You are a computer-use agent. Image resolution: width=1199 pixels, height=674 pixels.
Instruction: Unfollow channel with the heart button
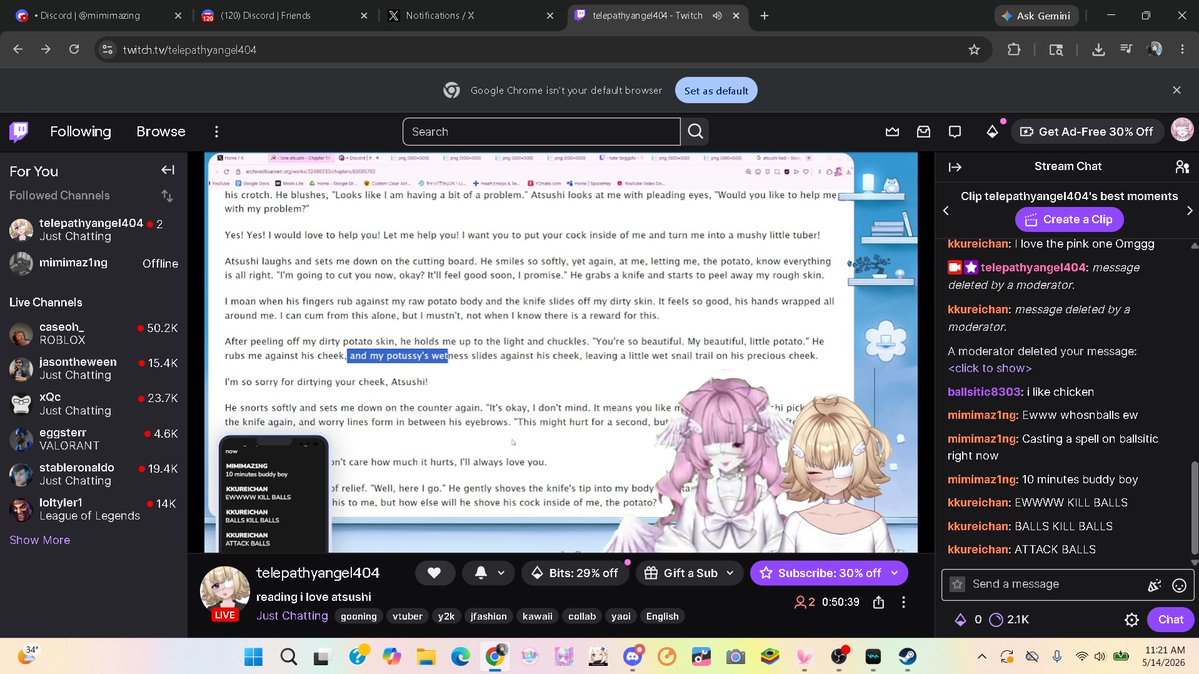pyautogui.click(x=434, y=573)
